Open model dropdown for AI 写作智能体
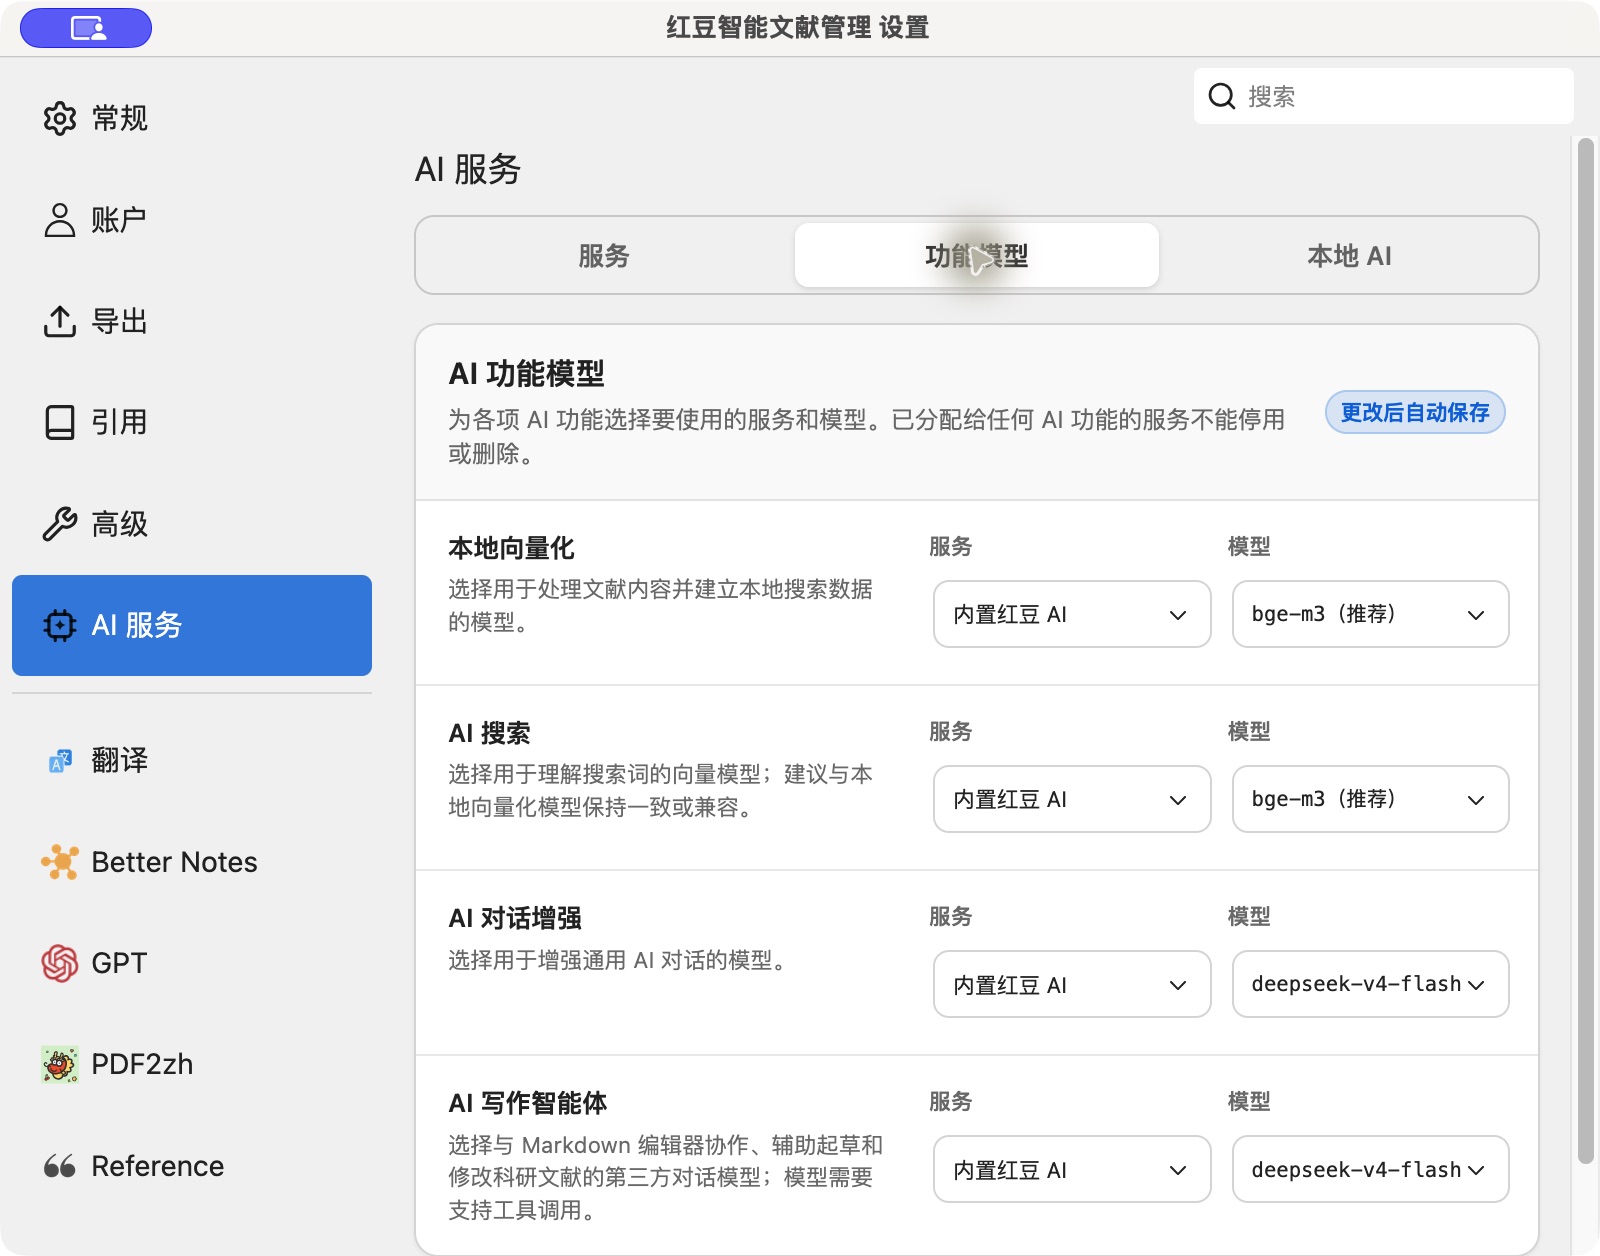 tap(1370, 1169)
